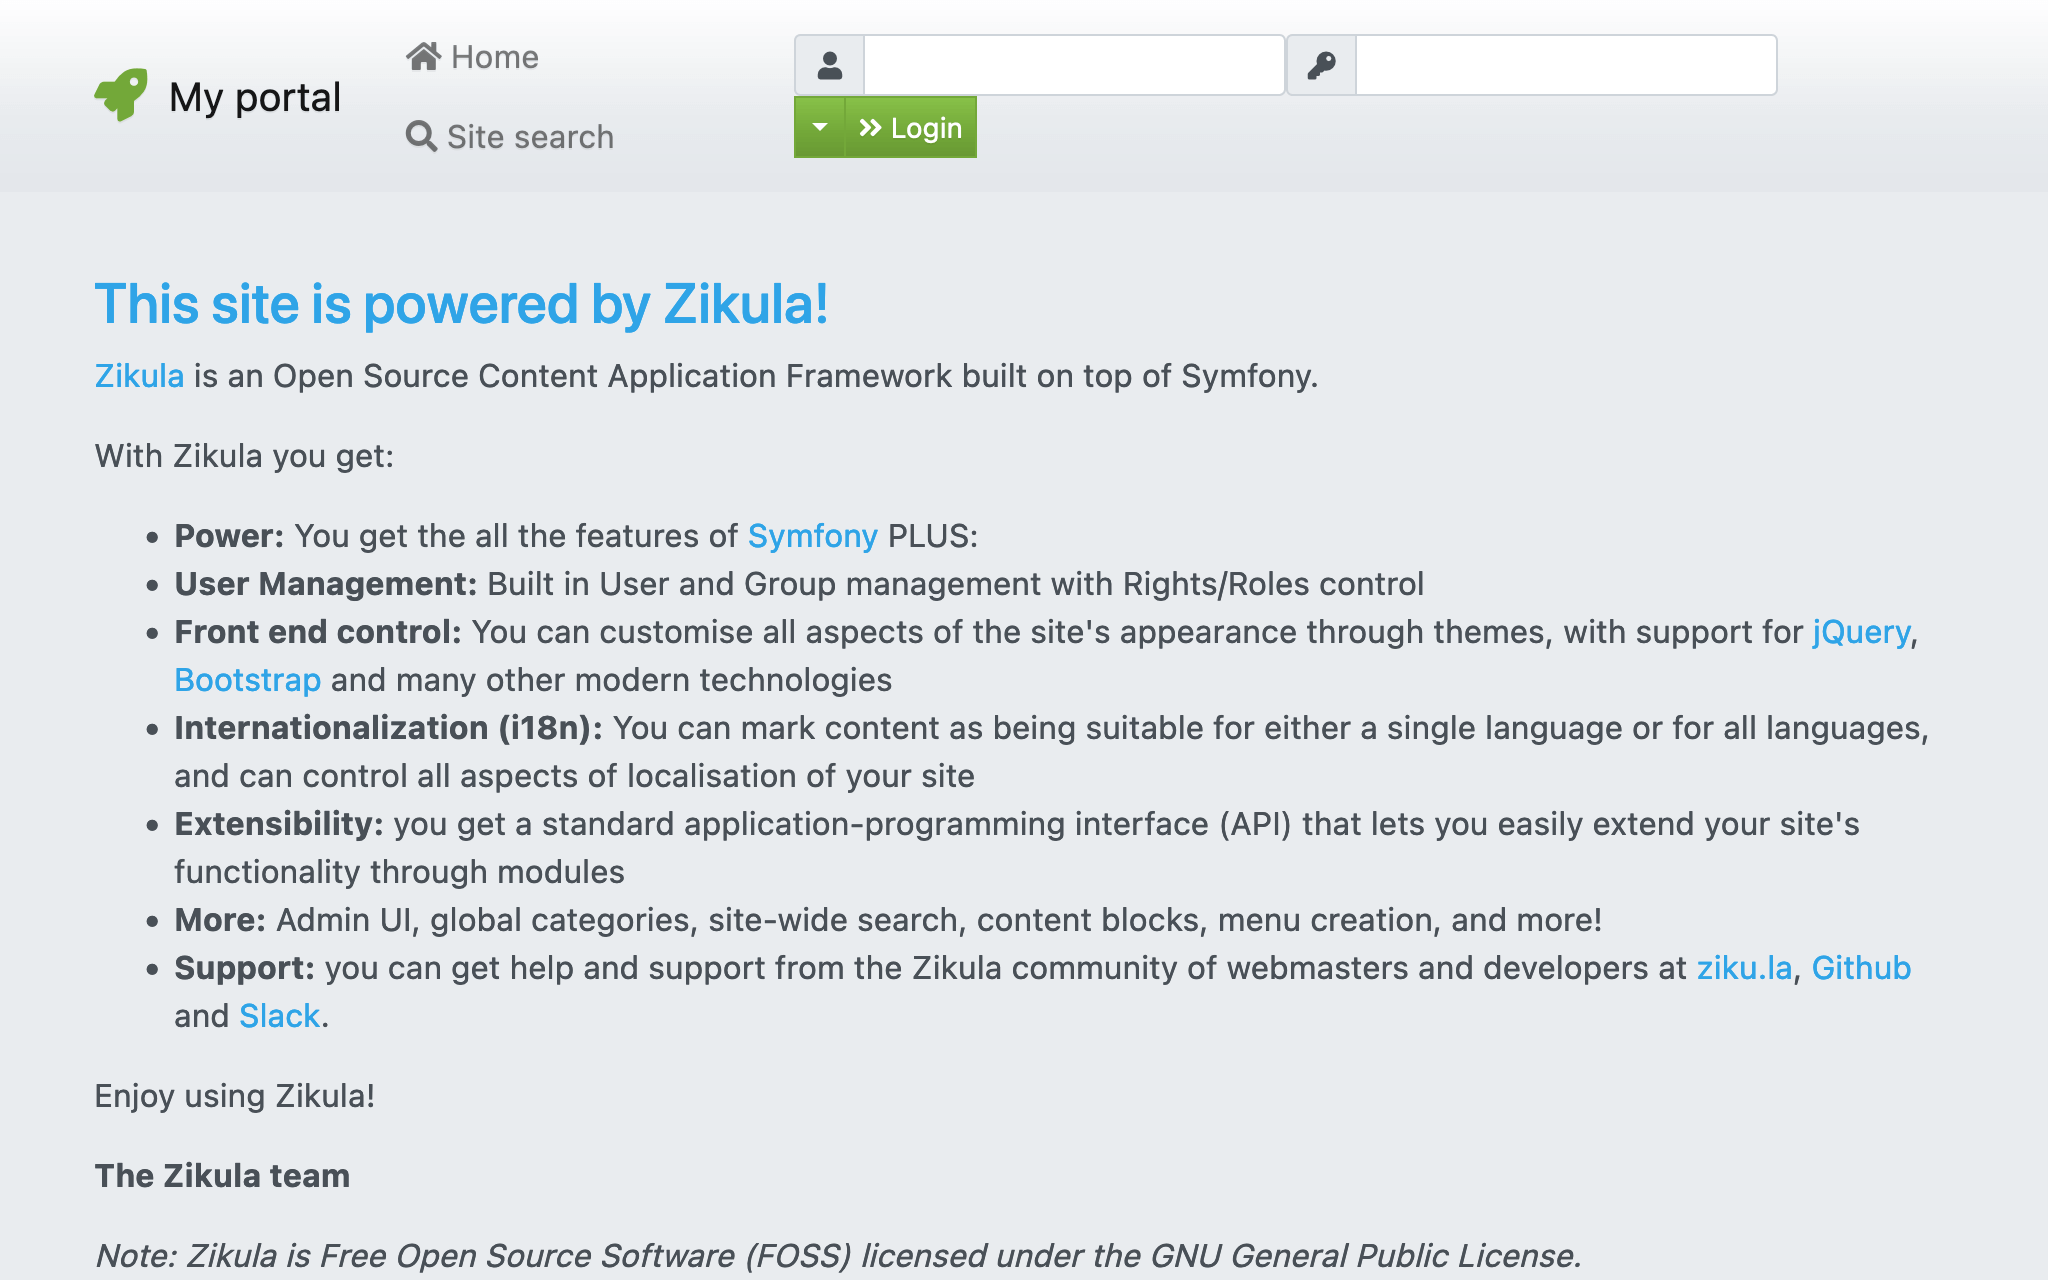Follow the Zikula link in intro sentence
Image resolution: width=2048 pixels, height=1280 pixels.
[x=139, y=376]
